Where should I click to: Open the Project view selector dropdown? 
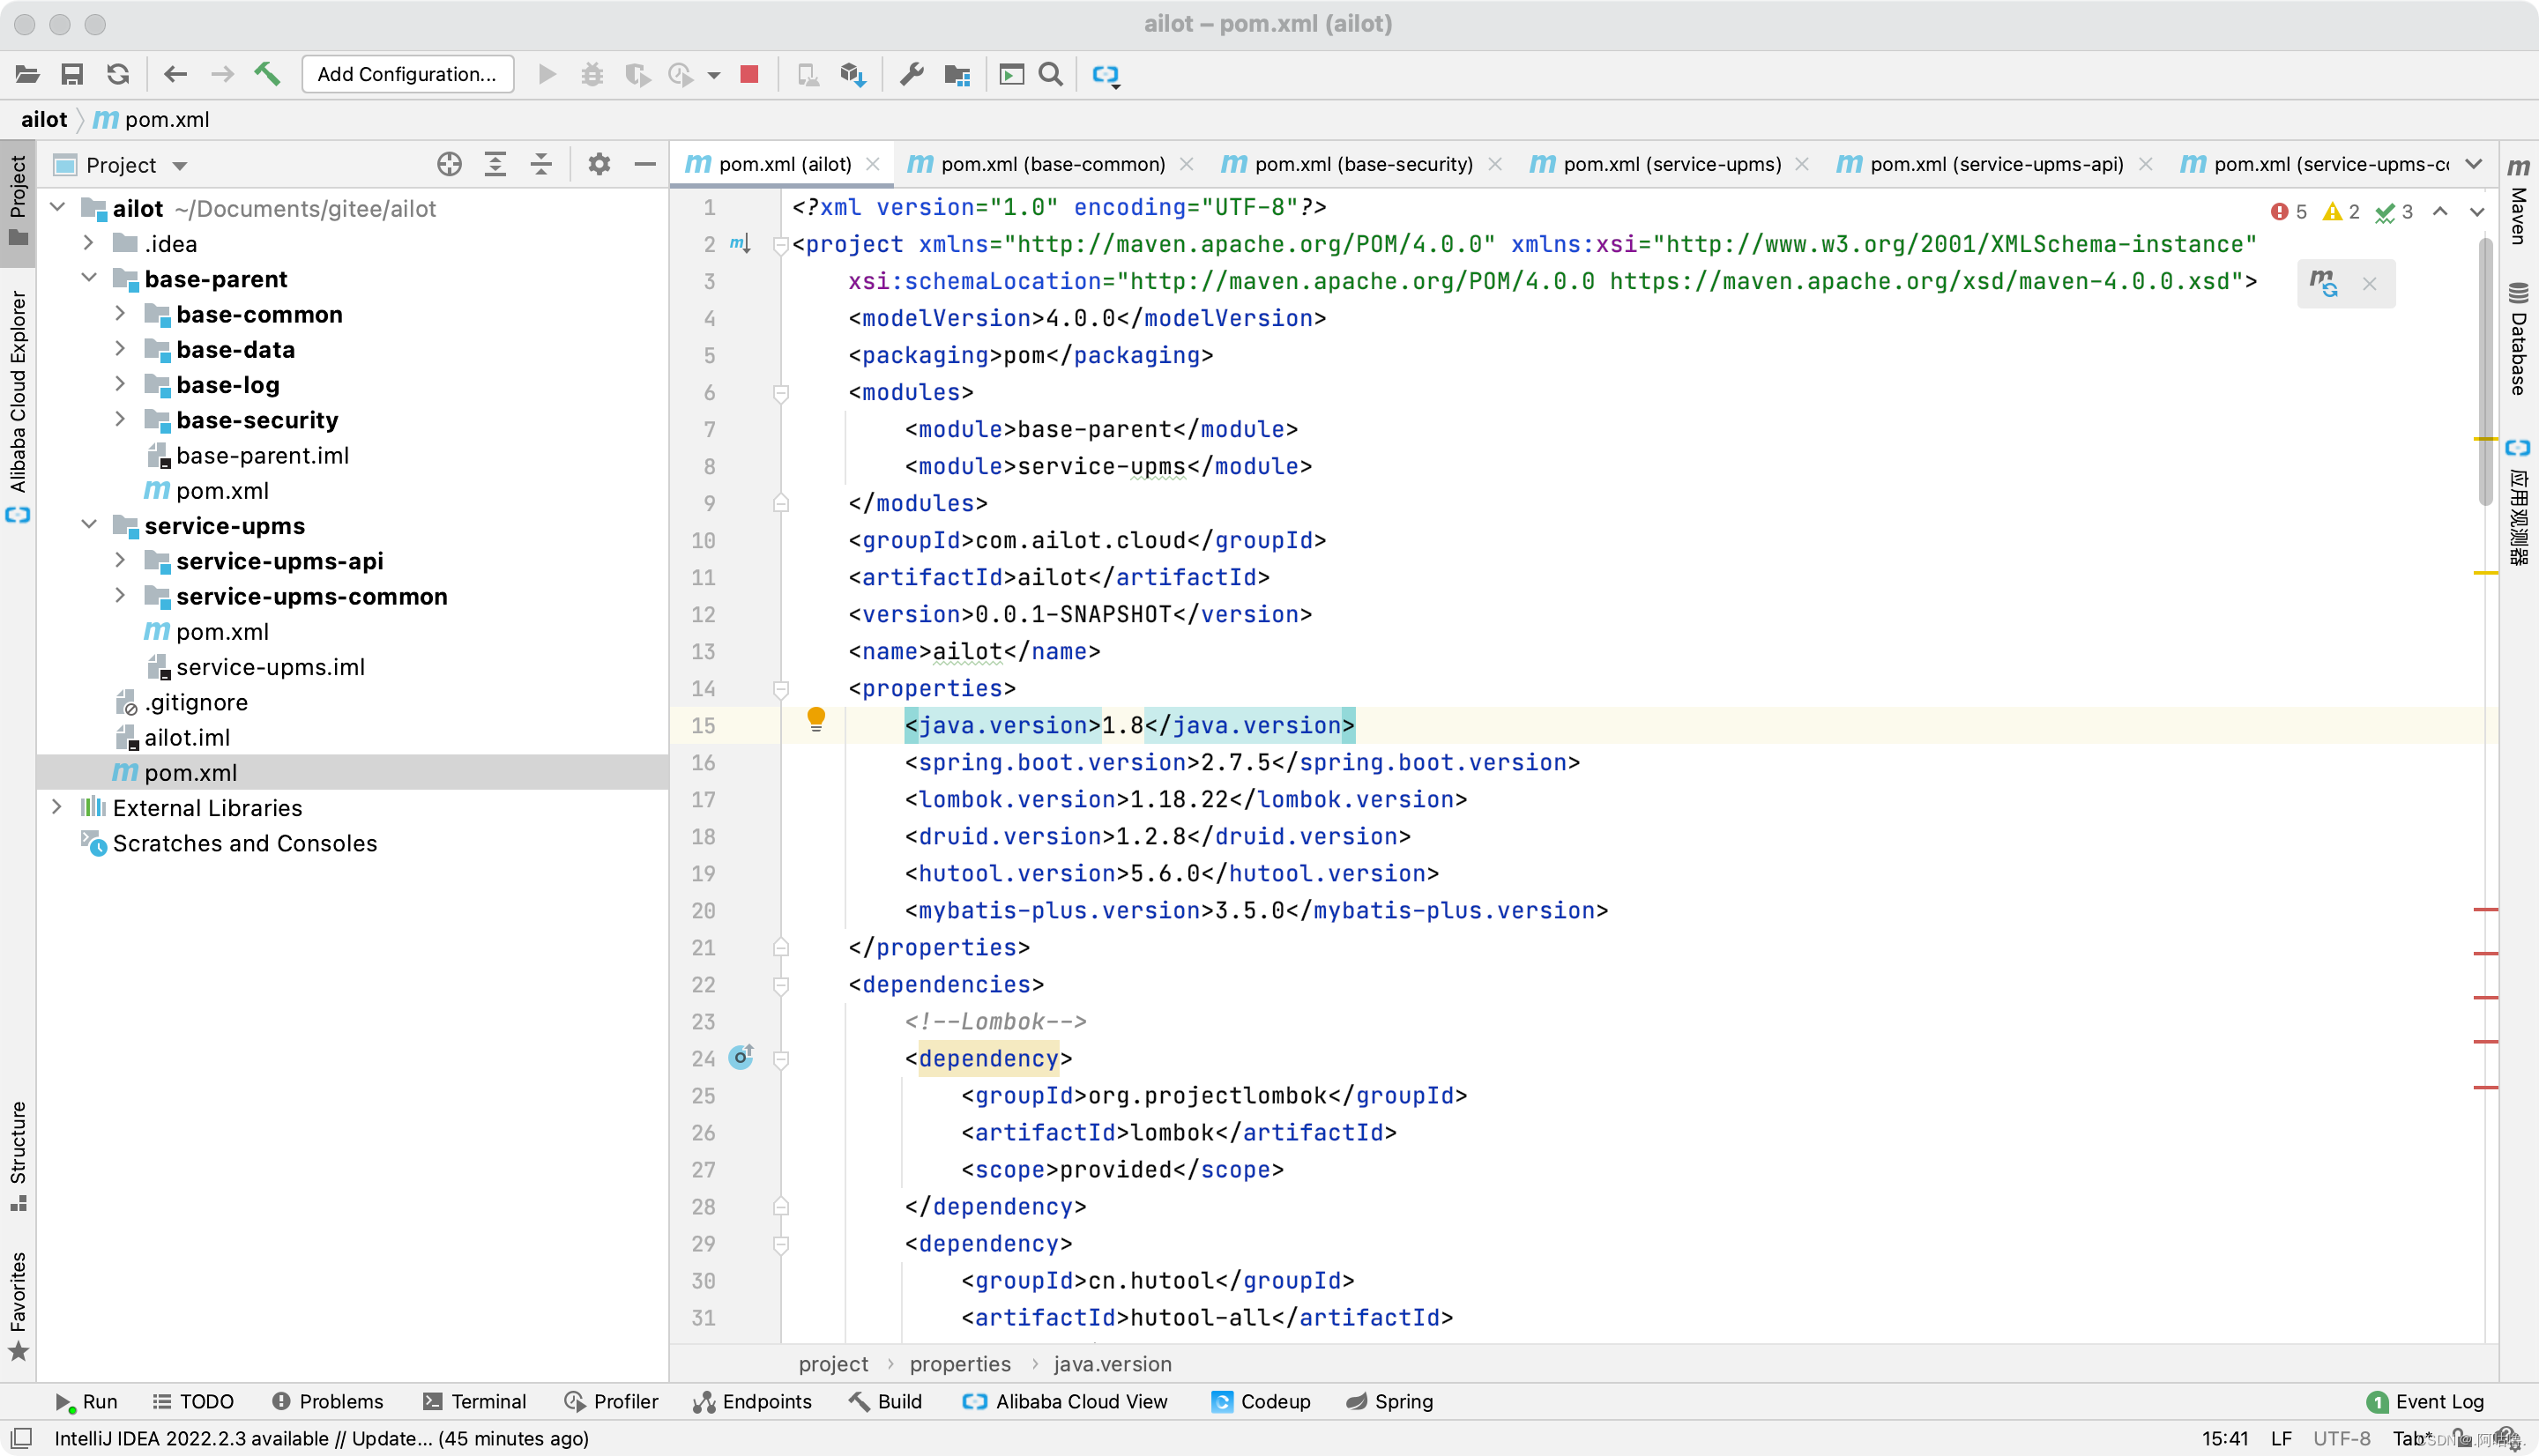180,165
